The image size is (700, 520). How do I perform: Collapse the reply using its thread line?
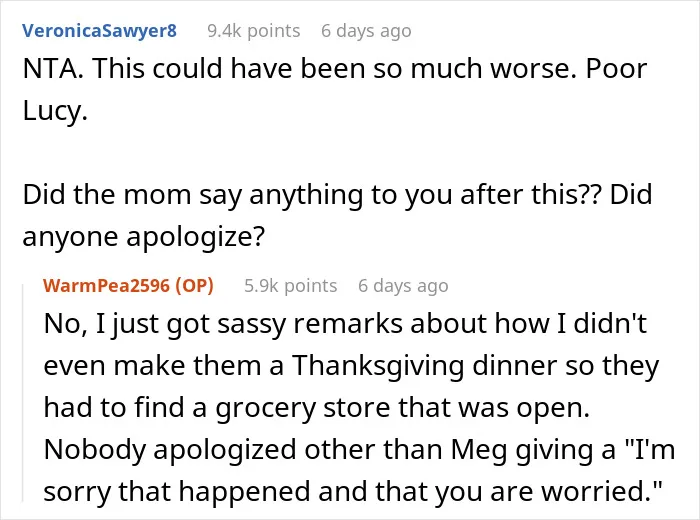click(x=23, y=393)
